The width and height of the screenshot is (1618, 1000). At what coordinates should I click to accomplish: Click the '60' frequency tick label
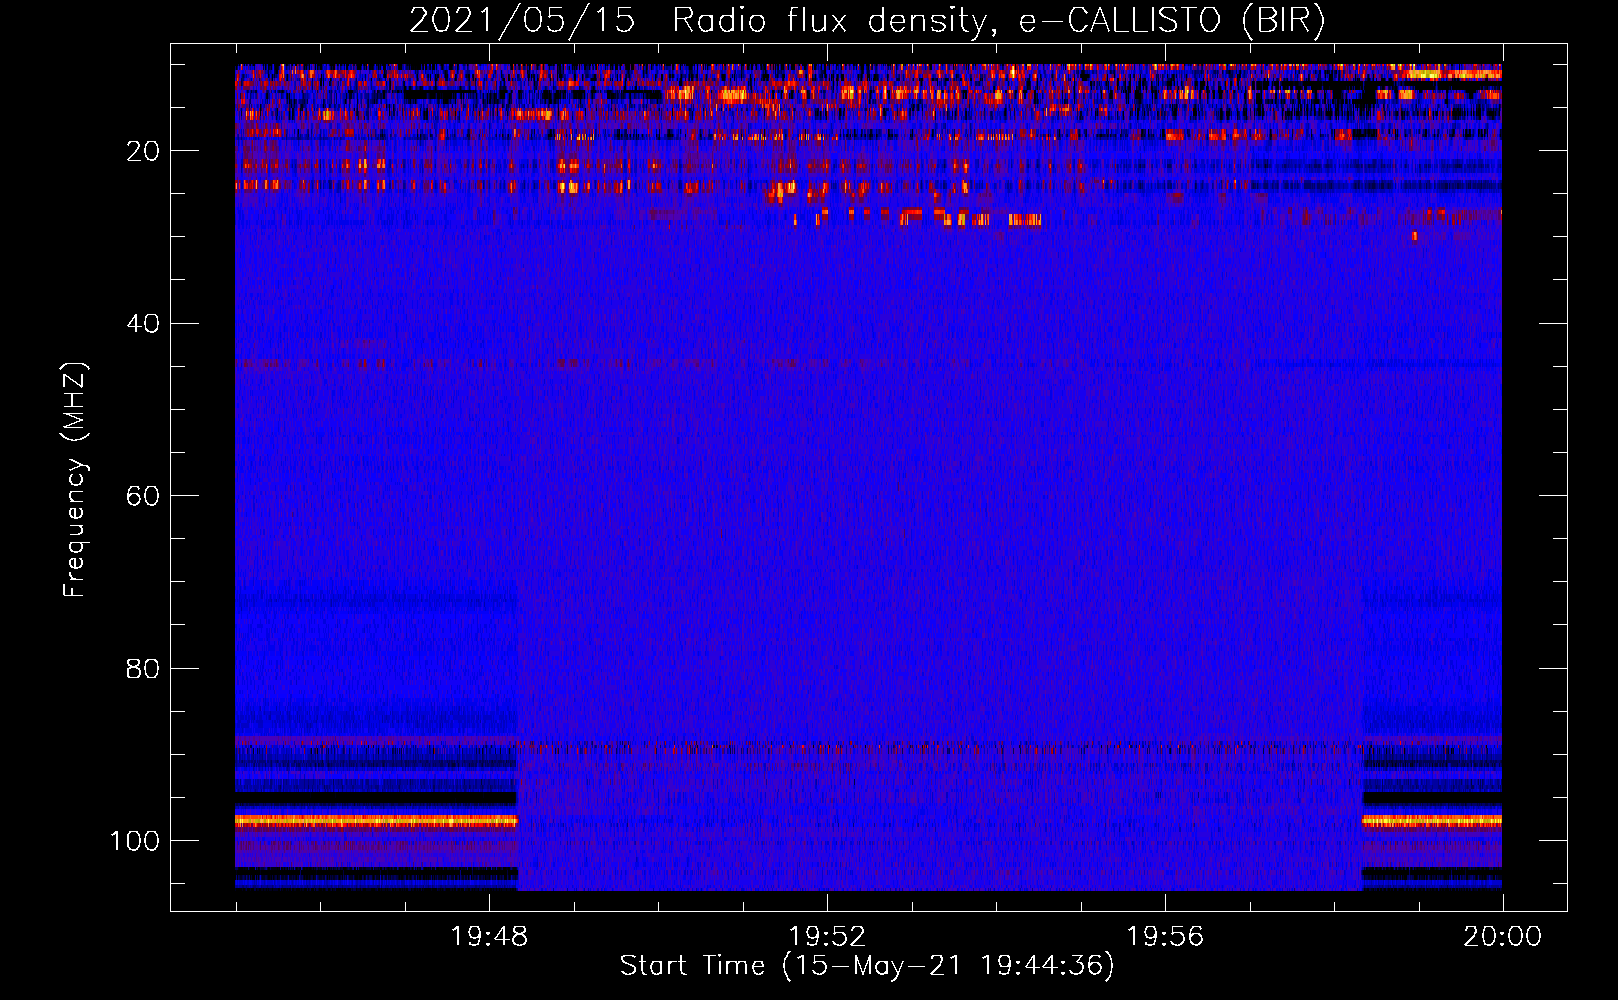coord(143,496)
